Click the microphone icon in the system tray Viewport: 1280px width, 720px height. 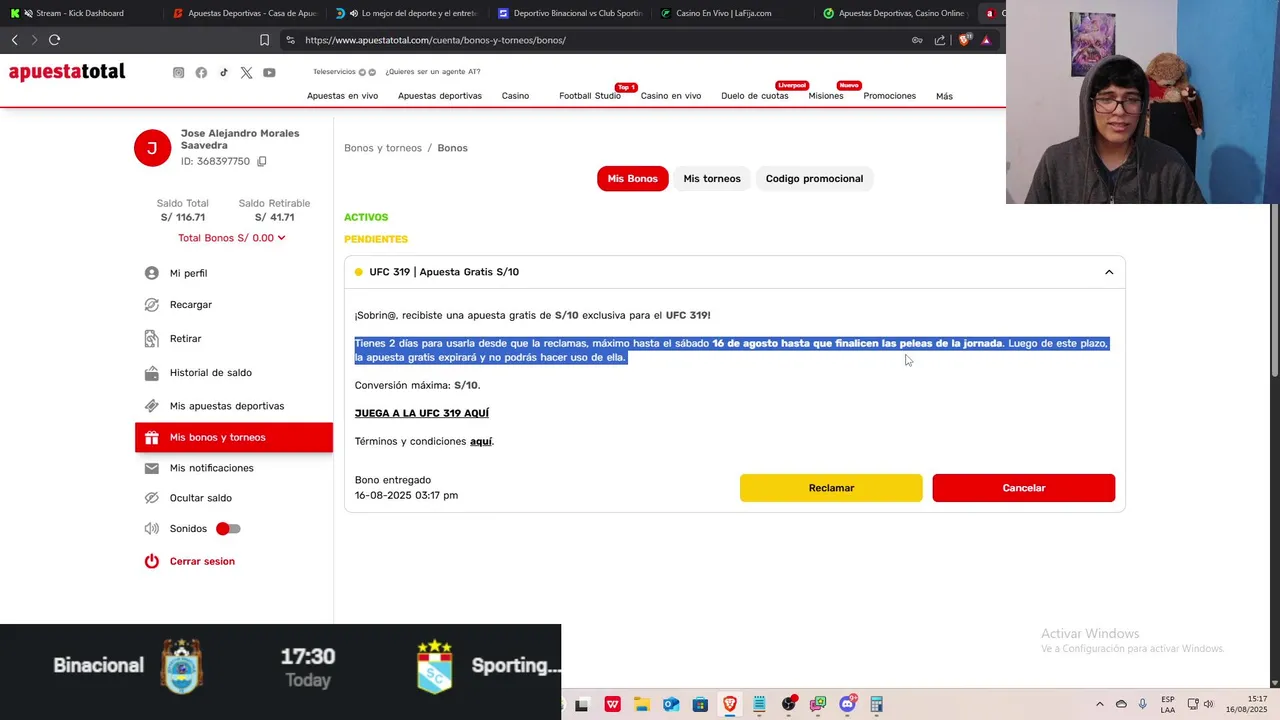(1142, 704)
